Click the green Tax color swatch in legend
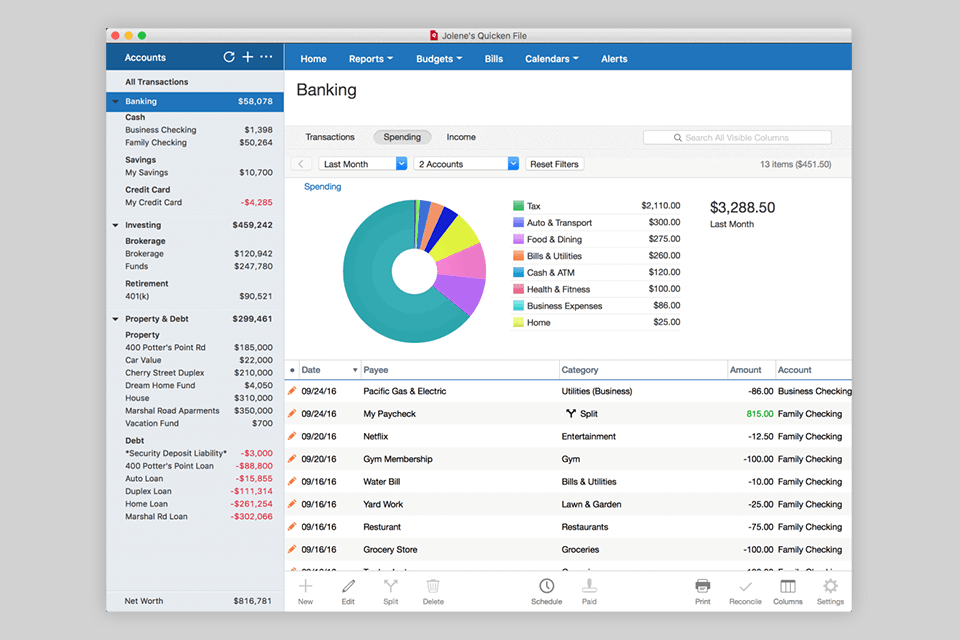The image size is (960, 640). 518,206
